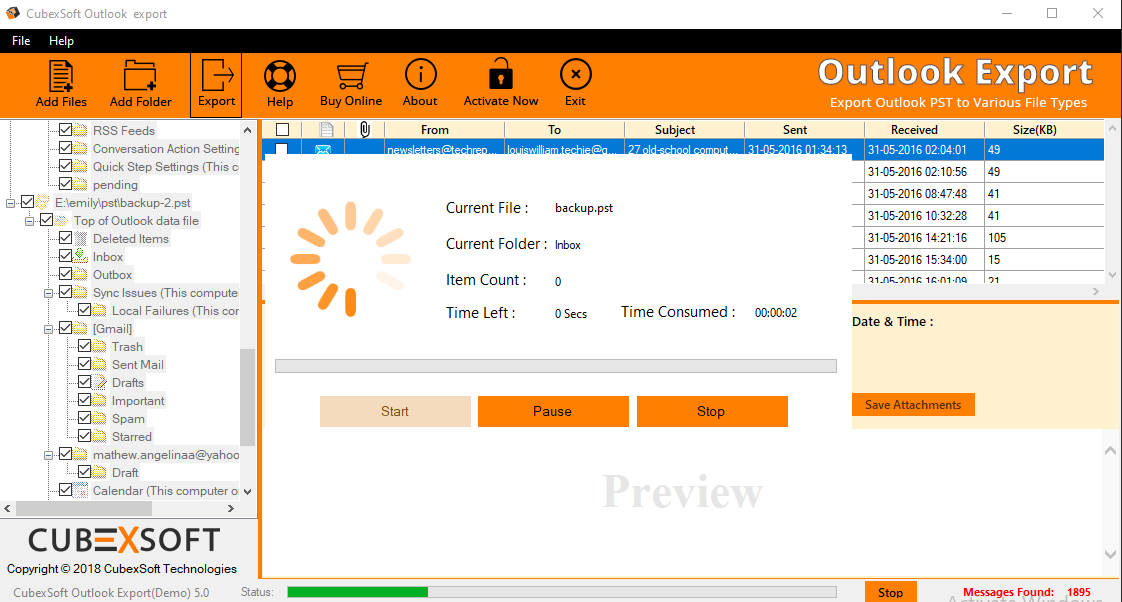
Task: Collapse the [Gmail] folder tree node
Action: (x=48, y=329)
